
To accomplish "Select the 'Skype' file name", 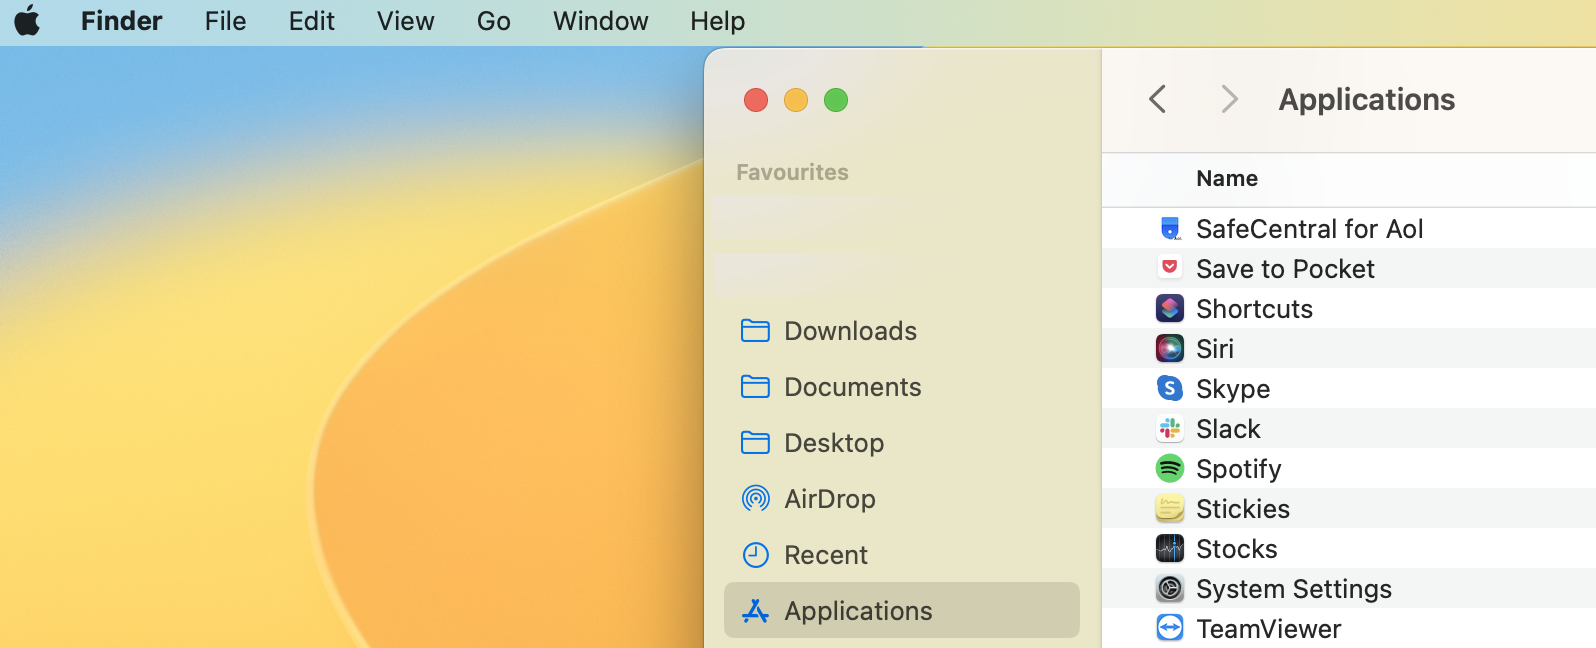I will [x=1233, y=389].
